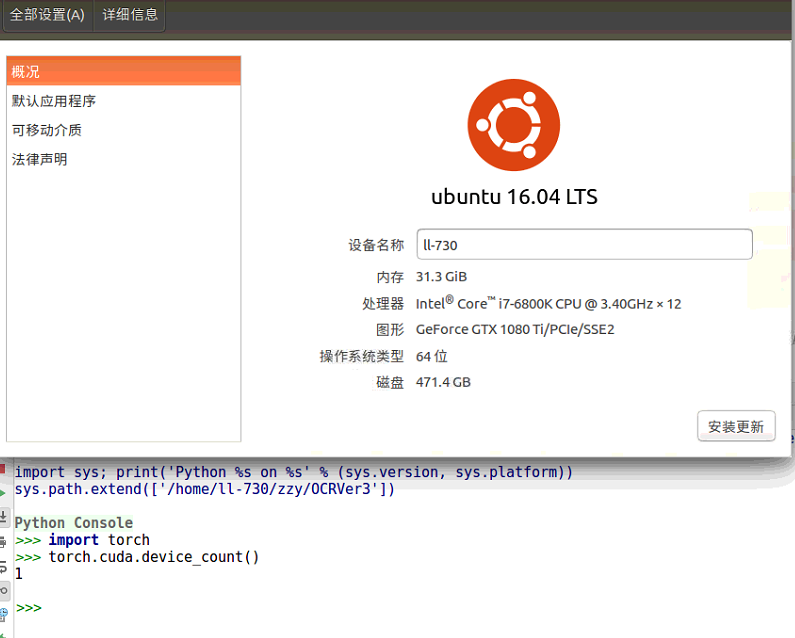
Task: Click torch.cuda.device_count() line
Action: (137, 557)
